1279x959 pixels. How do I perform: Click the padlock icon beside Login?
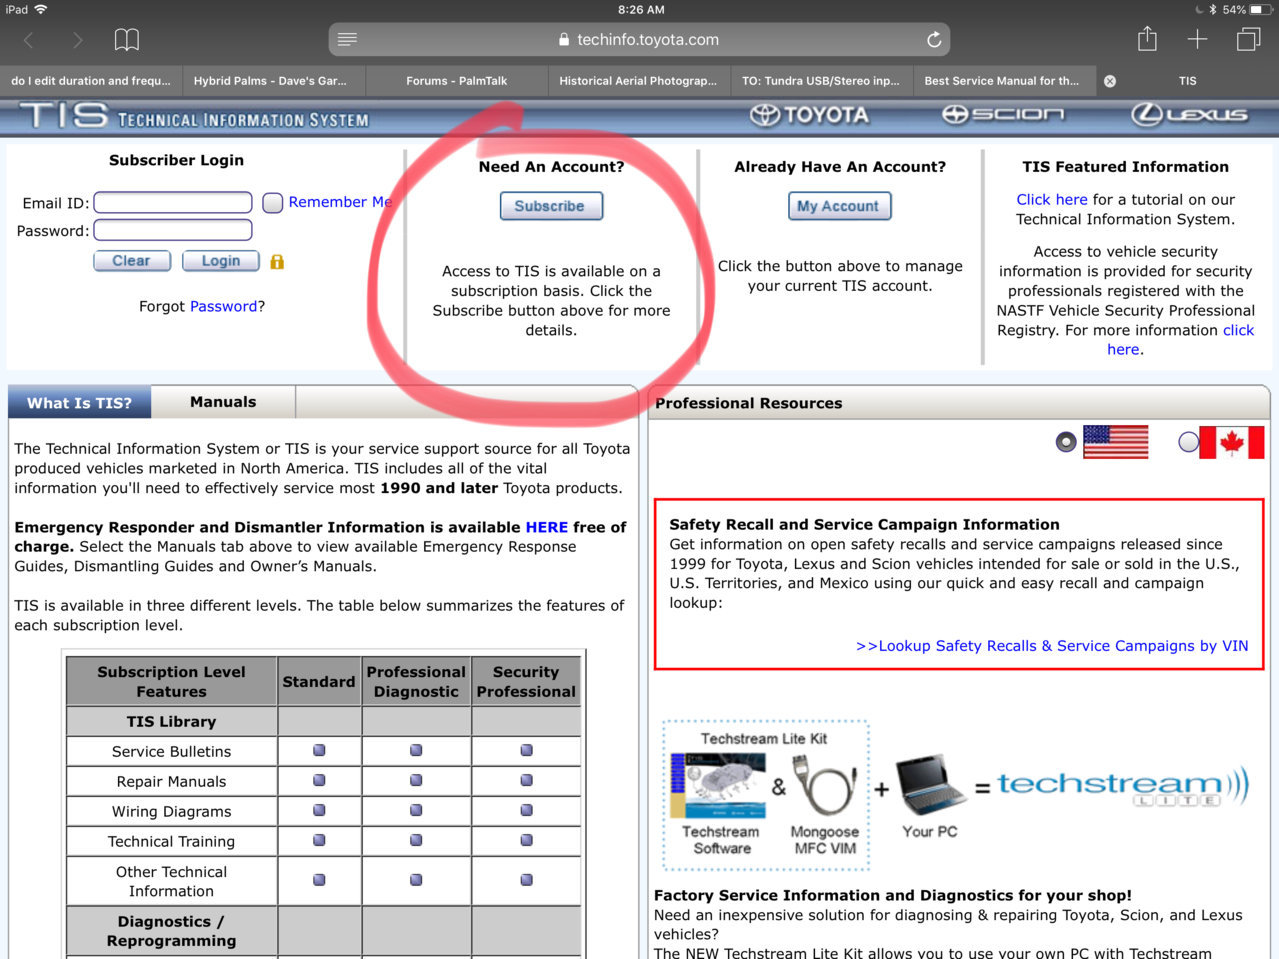pyautogui.click(x=277, y=261)
